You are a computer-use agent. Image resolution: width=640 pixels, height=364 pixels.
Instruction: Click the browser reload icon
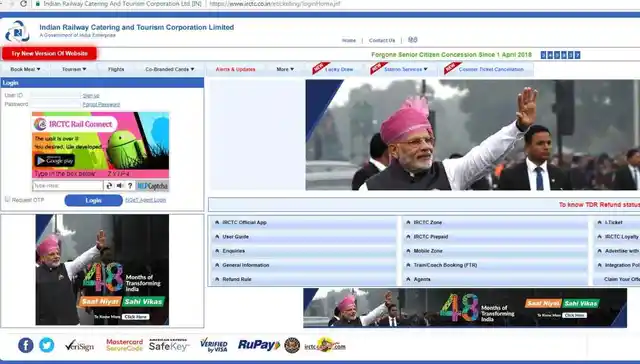click(24, 4)
